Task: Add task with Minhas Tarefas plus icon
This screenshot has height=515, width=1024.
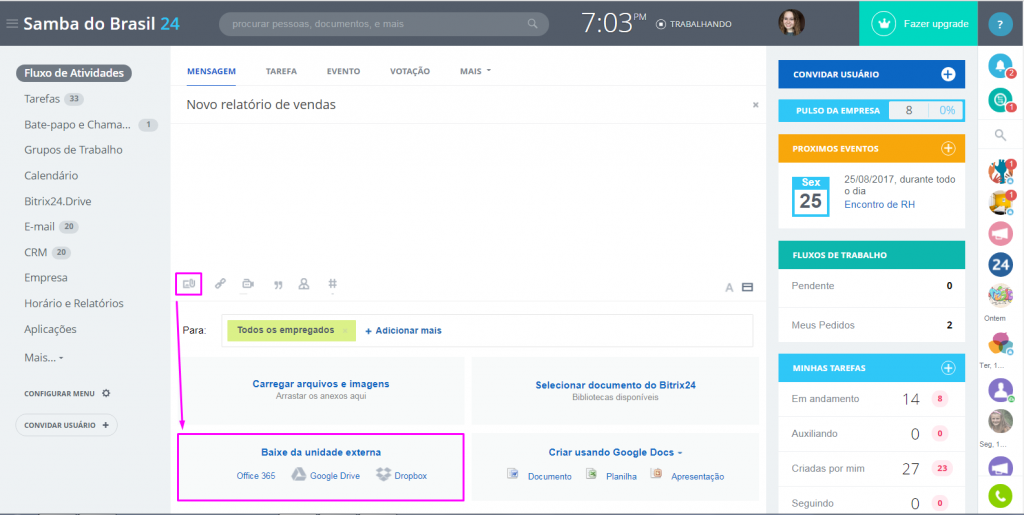Action: [x=948, y=367]
